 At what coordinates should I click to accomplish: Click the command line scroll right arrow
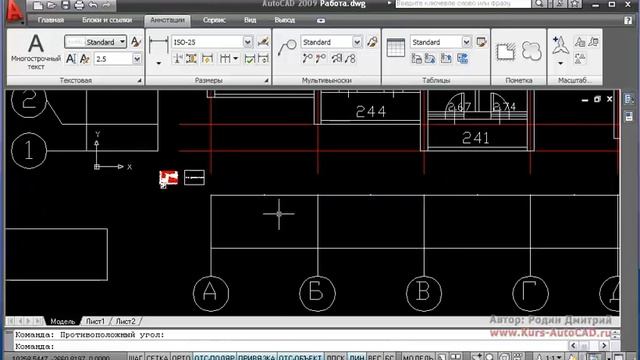604,346
